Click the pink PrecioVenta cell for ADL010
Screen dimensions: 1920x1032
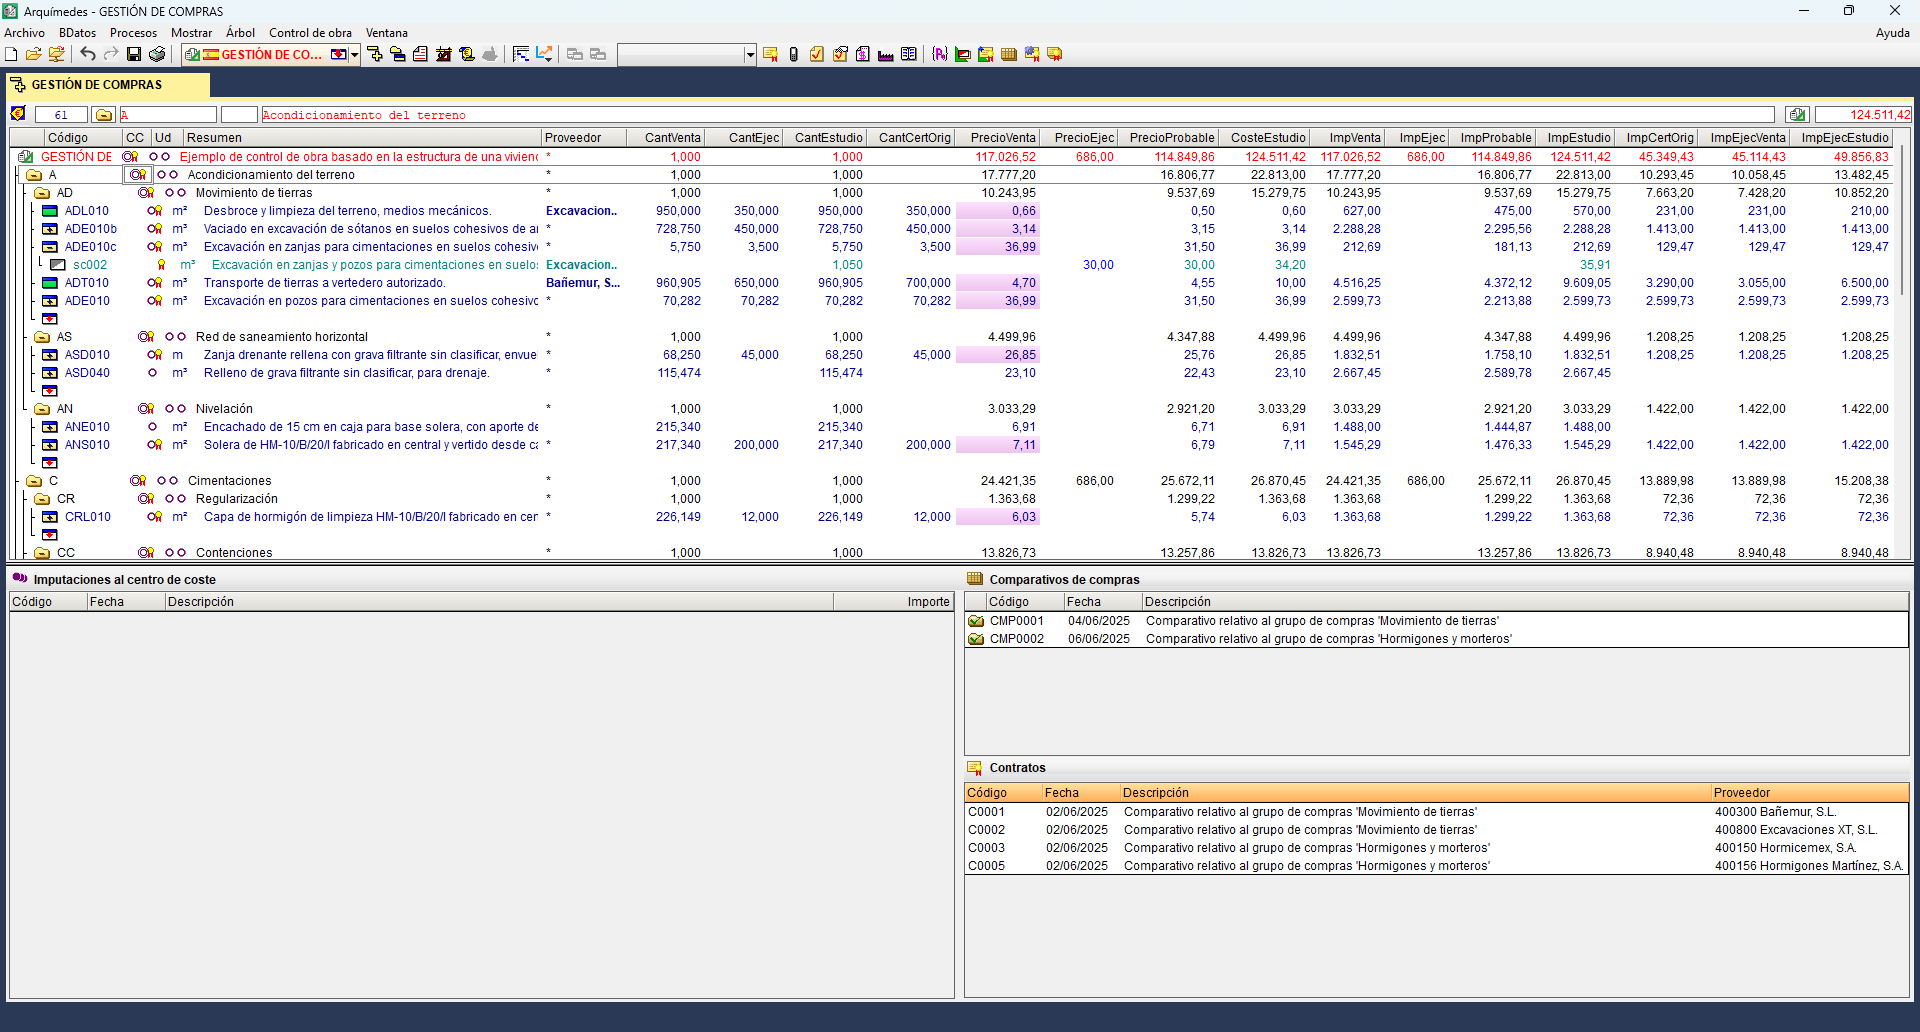click(997, 211)
